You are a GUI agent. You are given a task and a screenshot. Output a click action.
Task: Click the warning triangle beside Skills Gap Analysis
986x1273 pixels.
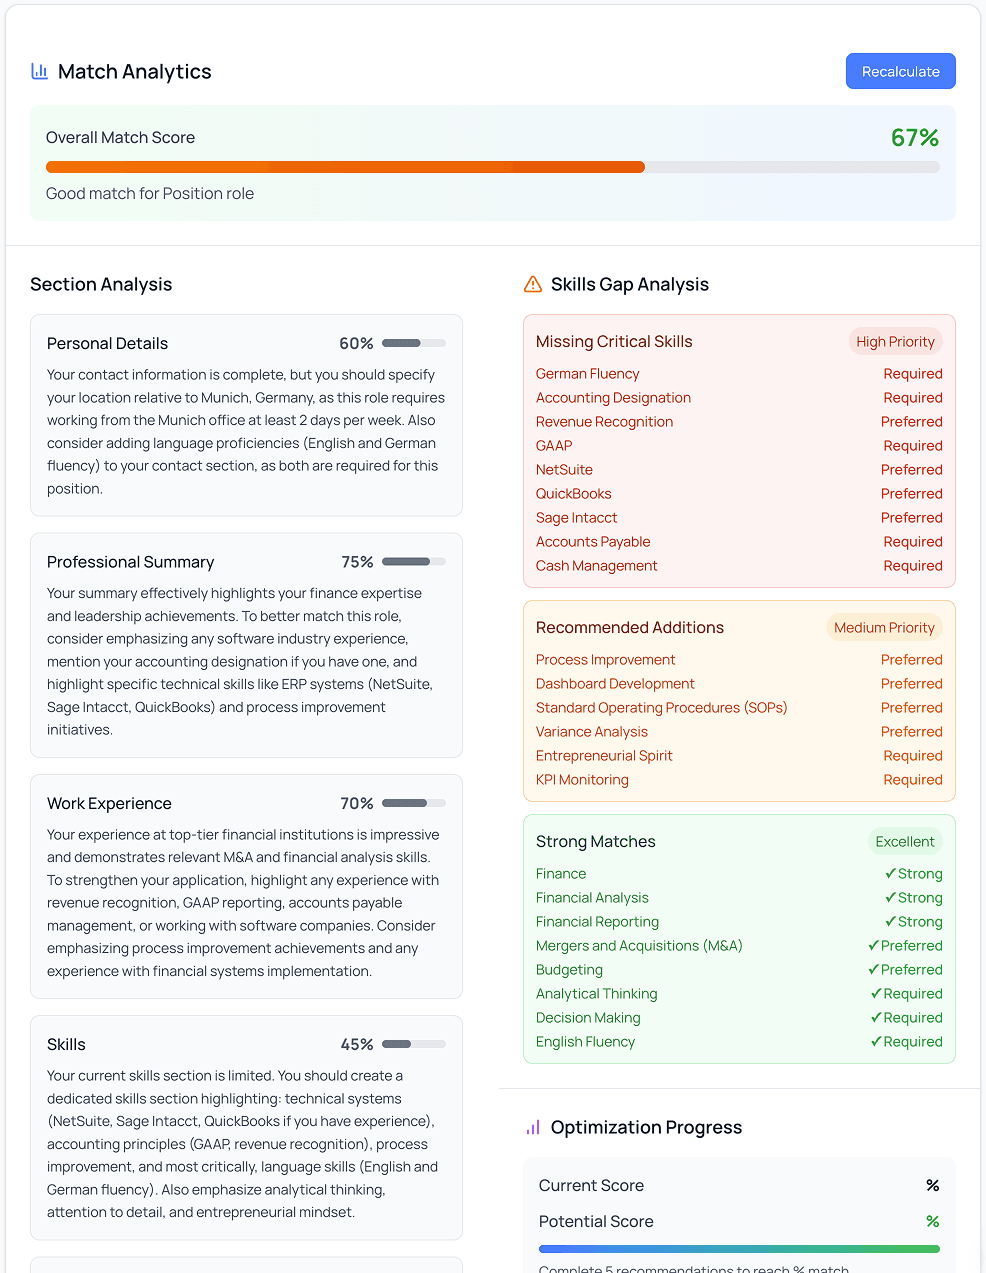(532, 284)
